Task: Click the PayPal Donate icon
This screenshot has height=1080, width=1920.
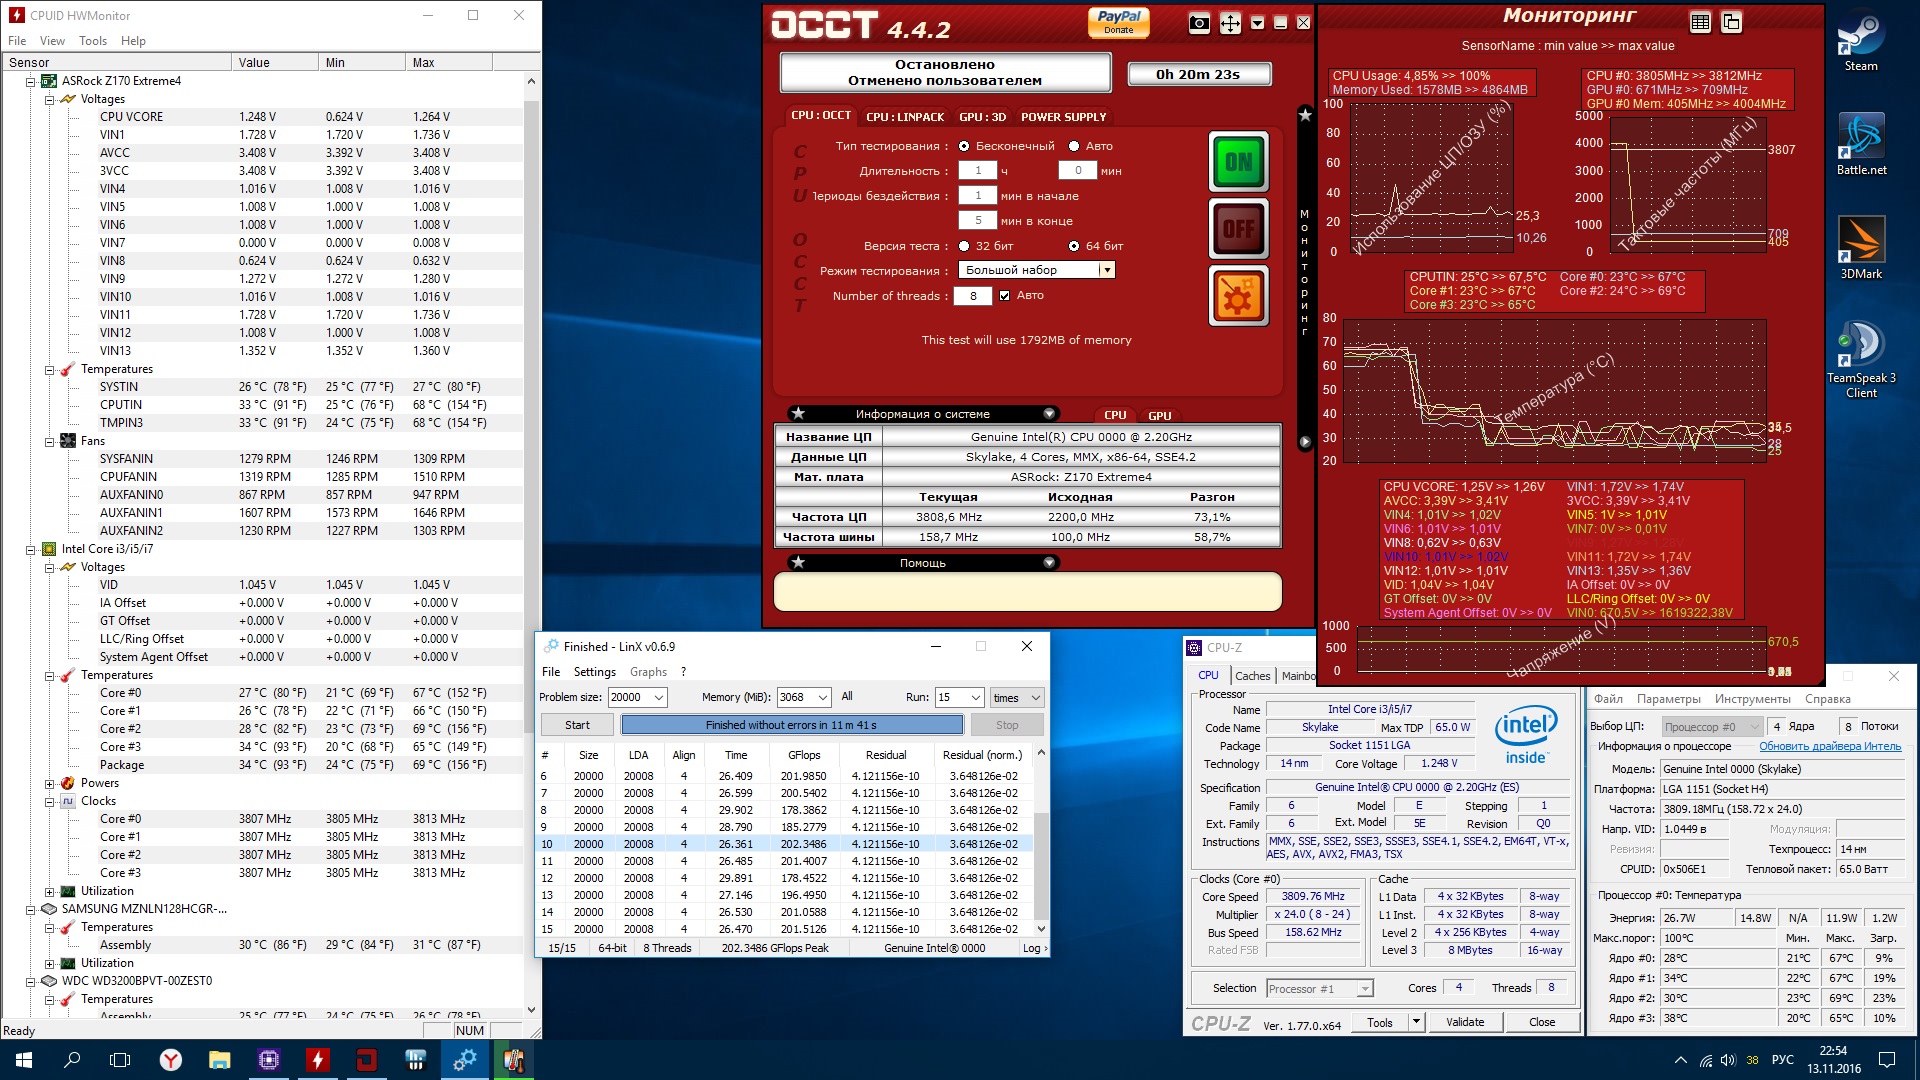Action: coord(1118,22)
